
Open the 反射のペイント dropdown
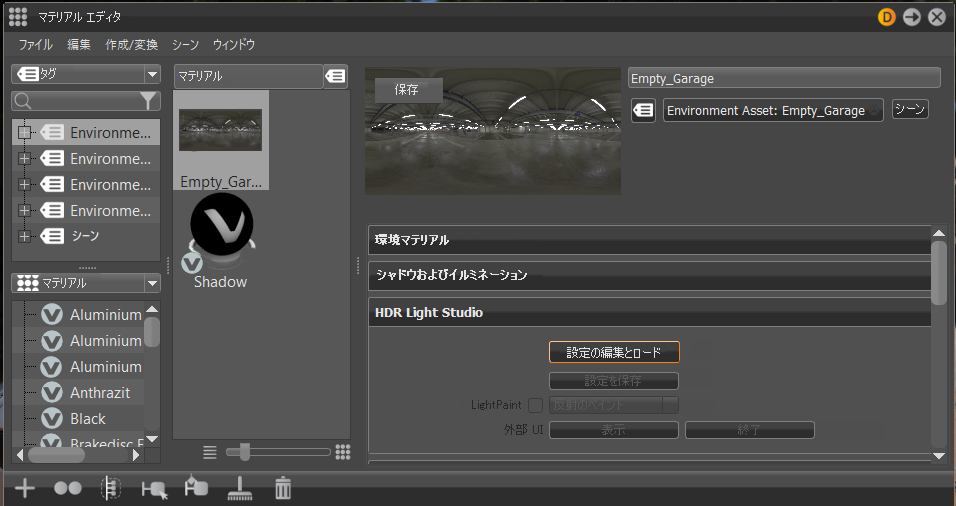(614, 405)
